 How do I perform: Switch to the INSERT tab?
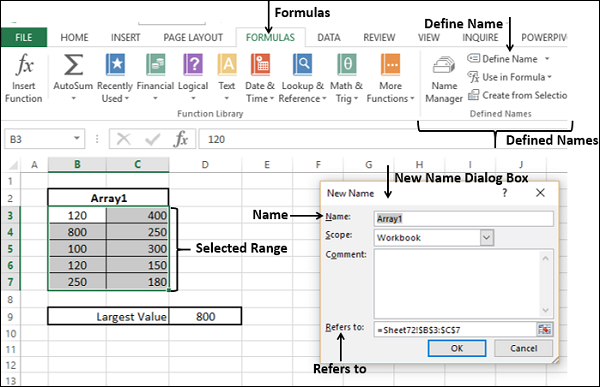click(126, 38)
